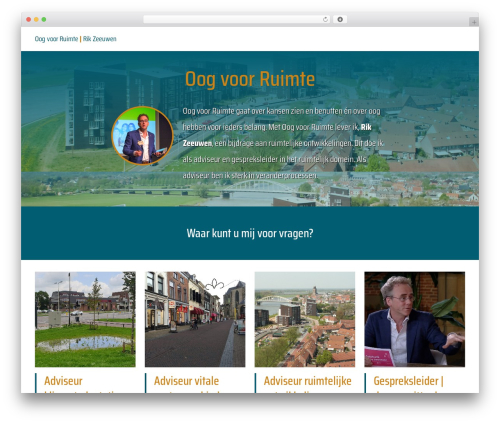Click the 'Adviseur' title under pond image
Screen dimensions: 500x423
63,381
